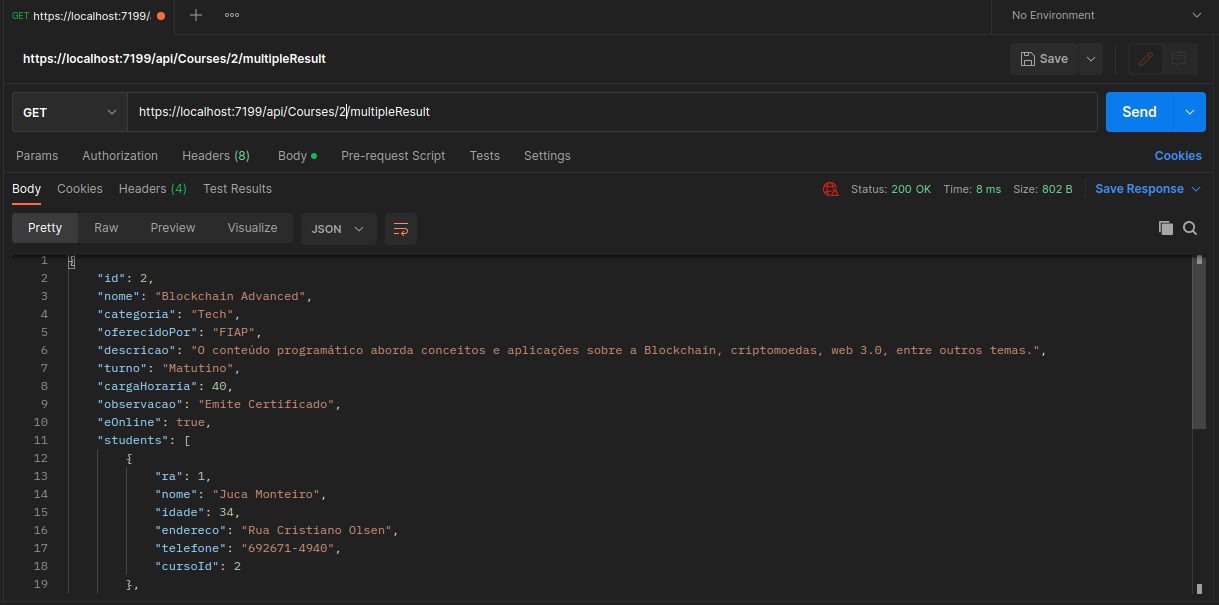The height and width of the screenshot is (605, 1219).
Task: Click the descricao text line
Action: [571, 350]
